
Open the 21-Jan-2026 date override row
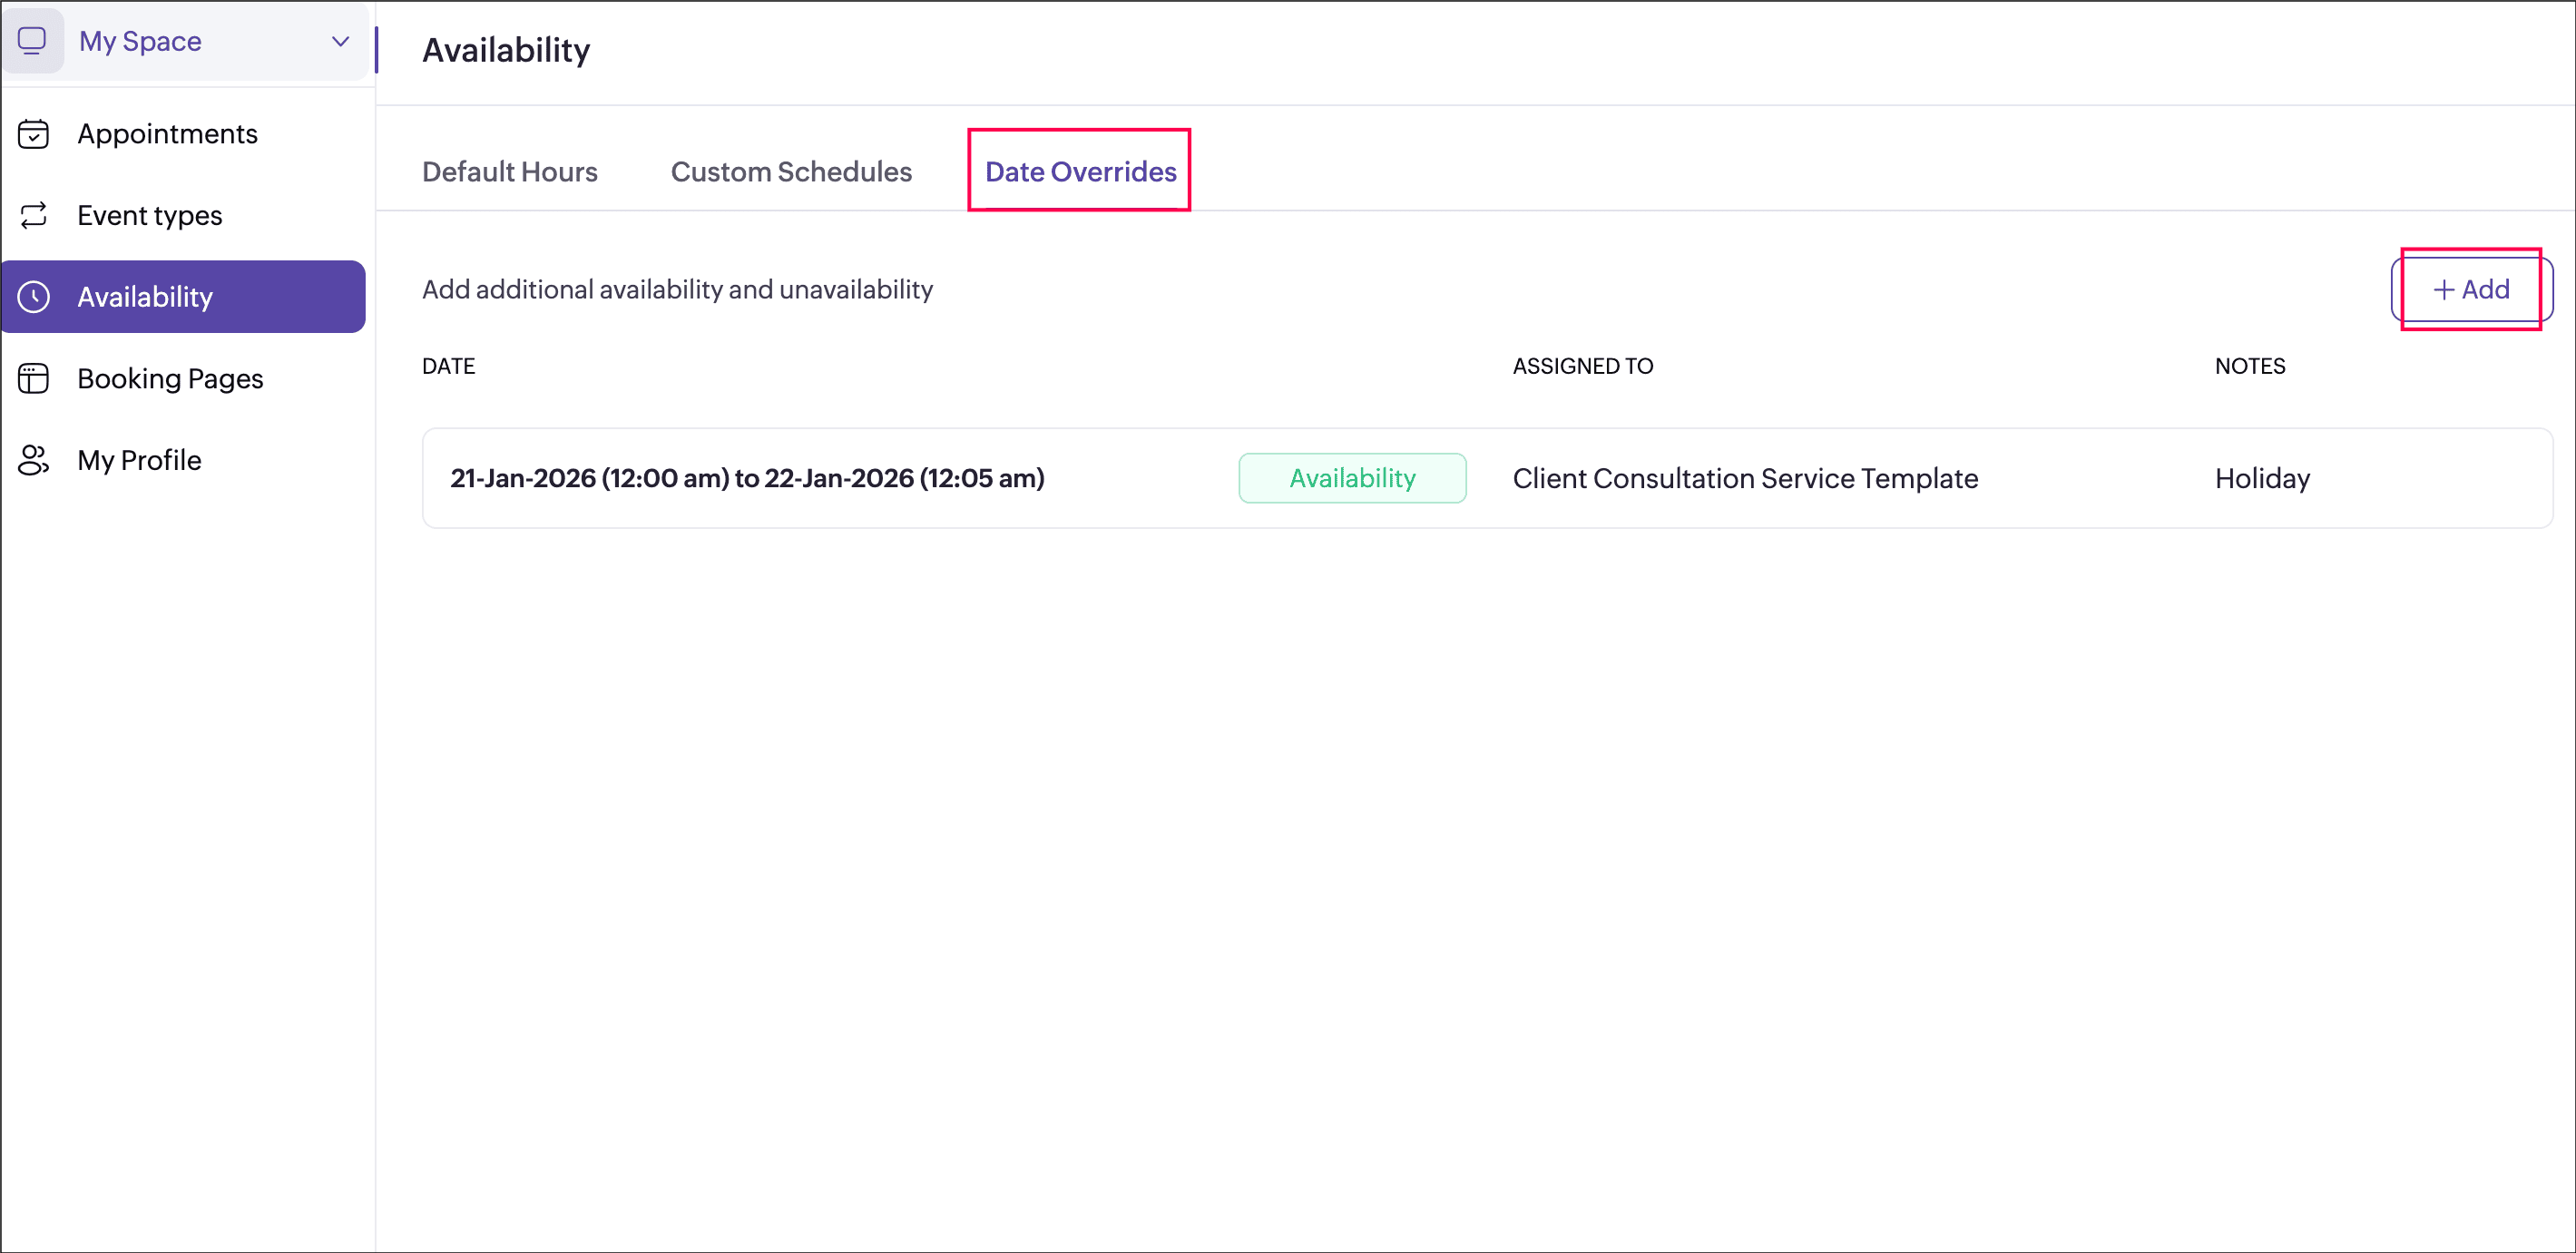[746, 478]
